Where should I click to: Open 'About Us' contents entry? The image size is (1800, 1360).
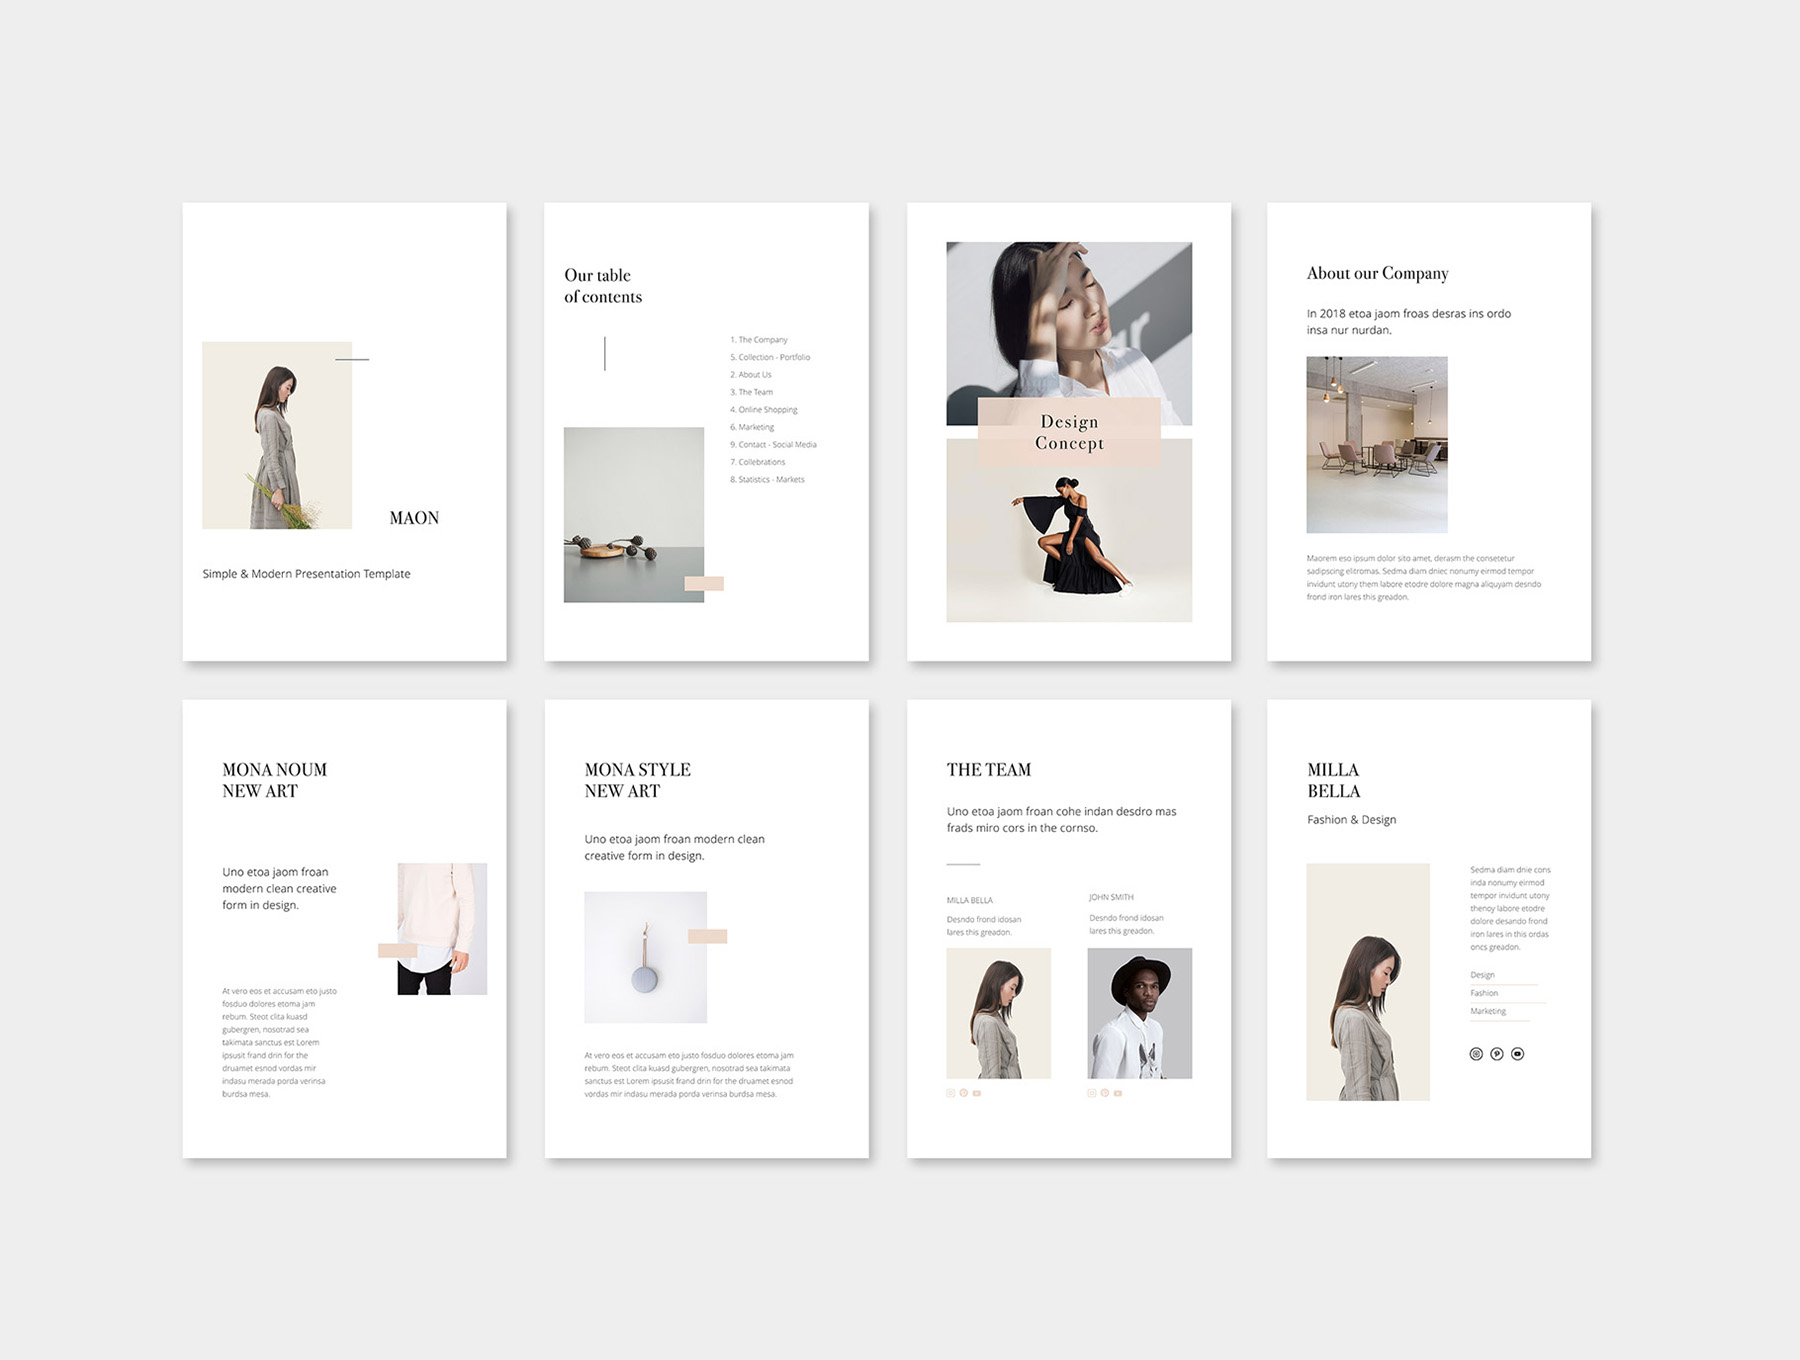click(x=752, y=374)
